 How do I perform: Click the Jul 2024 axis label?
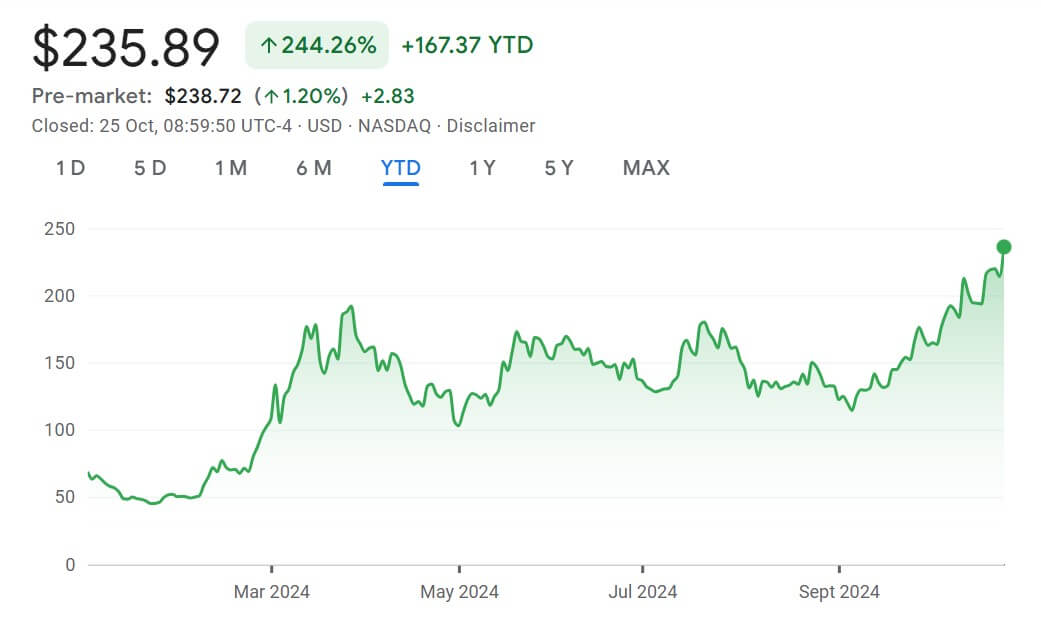(642, 592)
